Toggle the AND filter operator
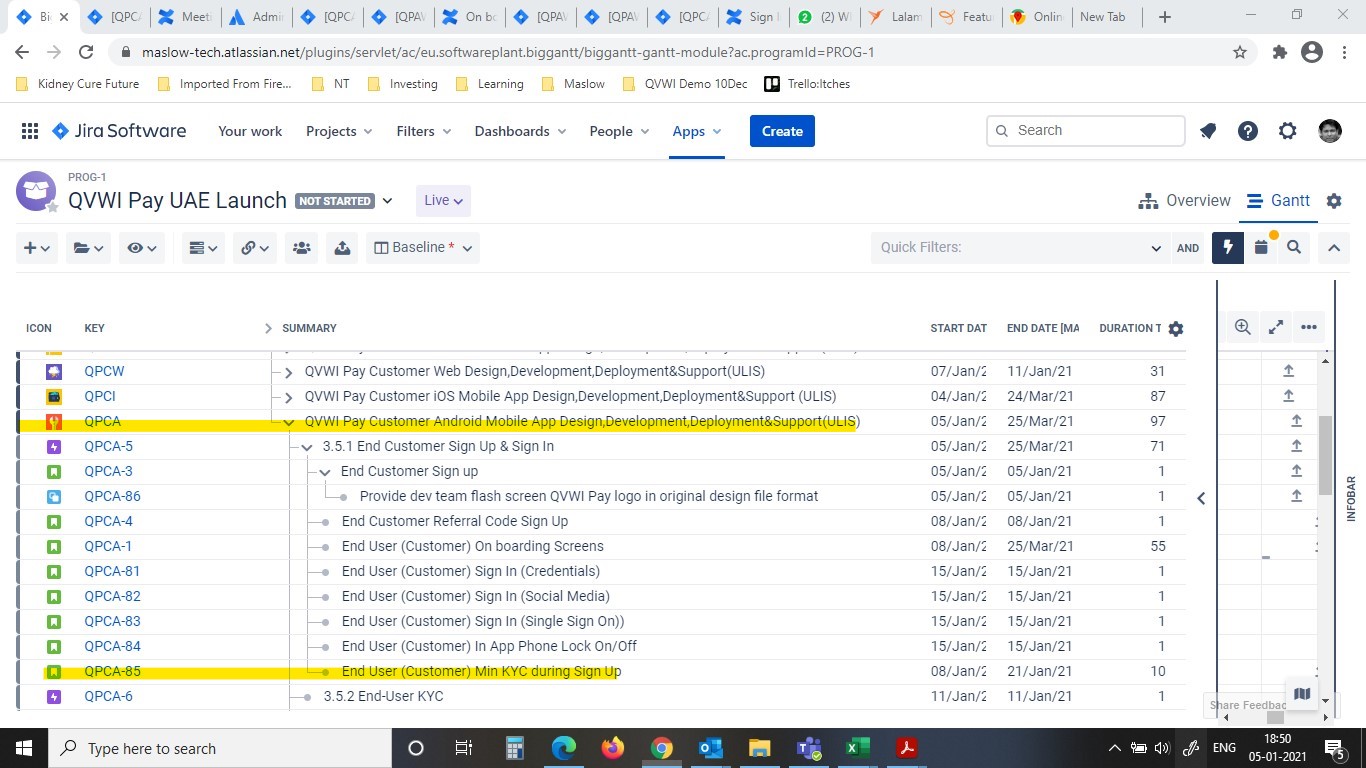 [1188, 247]
